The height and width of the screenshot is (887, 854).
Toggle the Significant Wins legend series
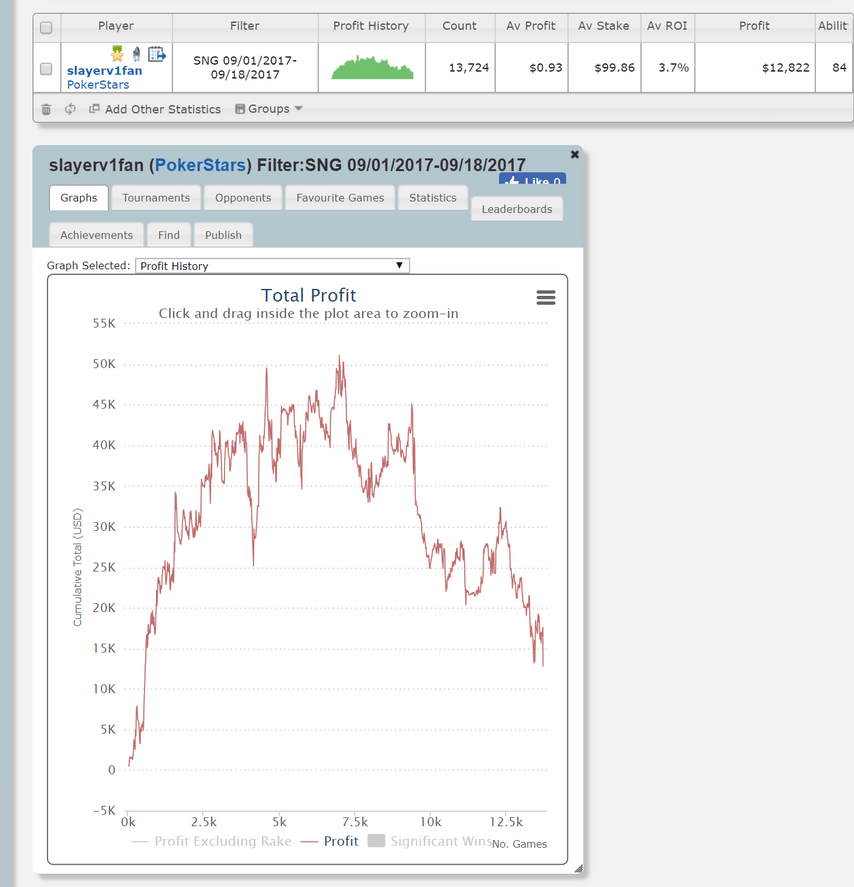pyautogui.click(x=430, y=841)
